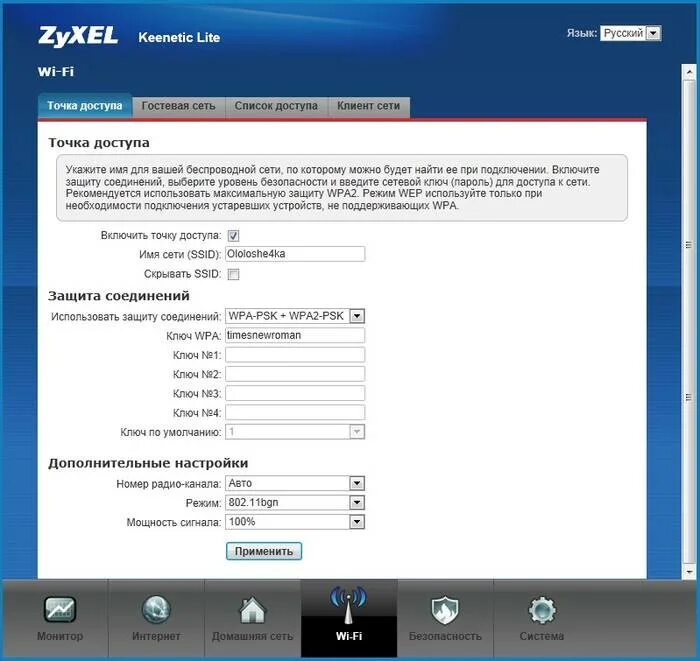Click the scrollbar up arrow
Image resolution: width=700 pixels, height=661 pixels.
689,71
